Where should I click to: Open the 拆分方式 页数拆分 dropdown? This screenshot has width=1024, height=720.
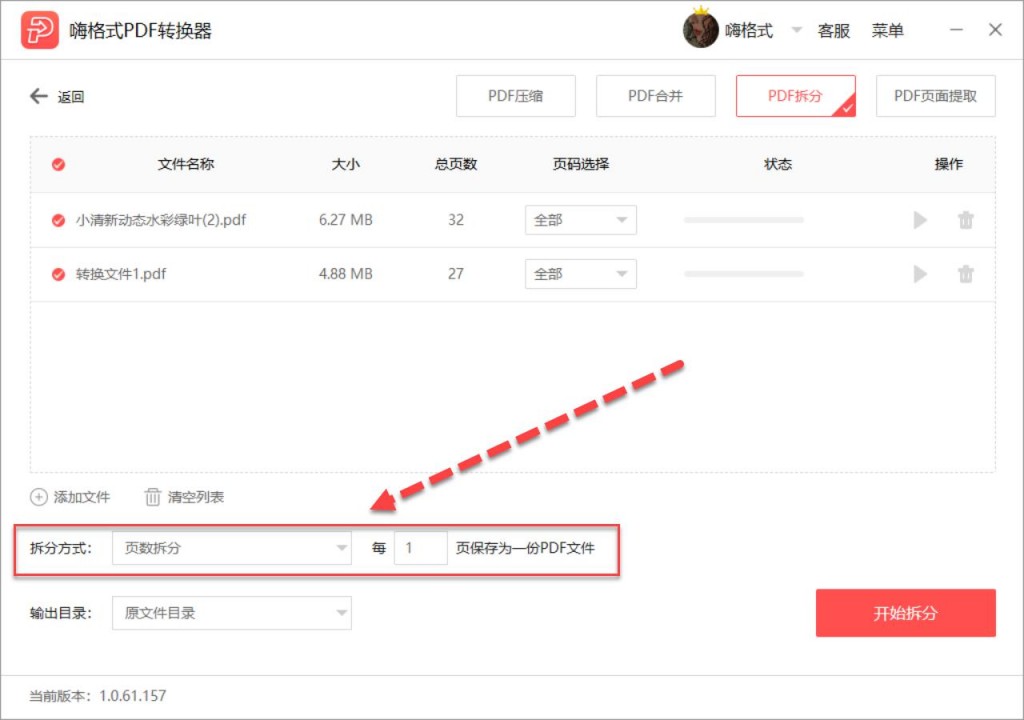pos(232,548)
